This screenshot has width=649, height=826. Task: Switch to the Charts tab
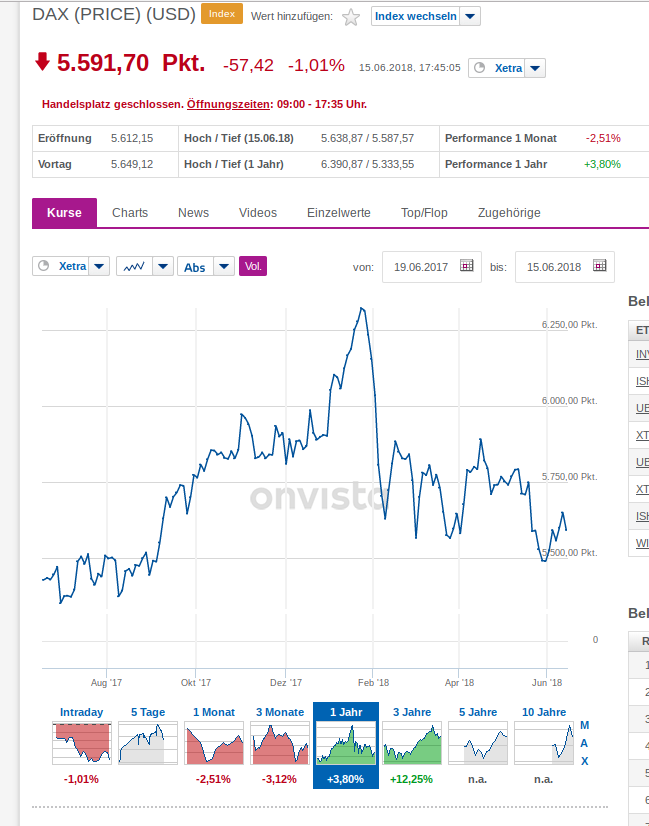(x=130, y=213)
